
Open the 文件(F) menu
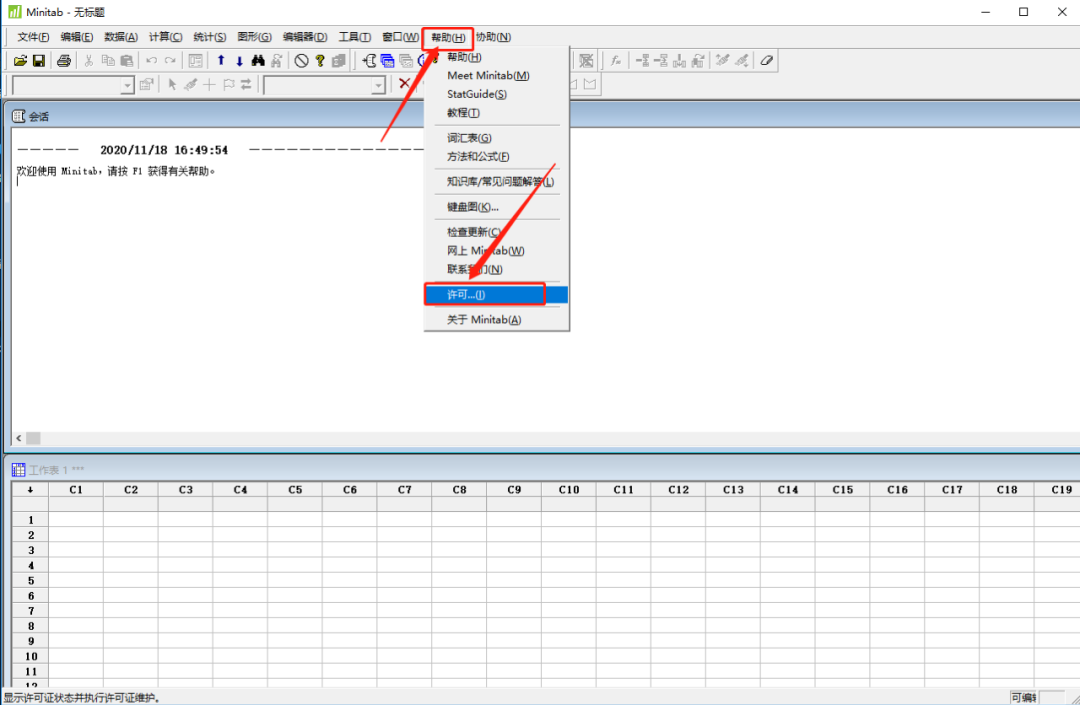coord(33,37)
